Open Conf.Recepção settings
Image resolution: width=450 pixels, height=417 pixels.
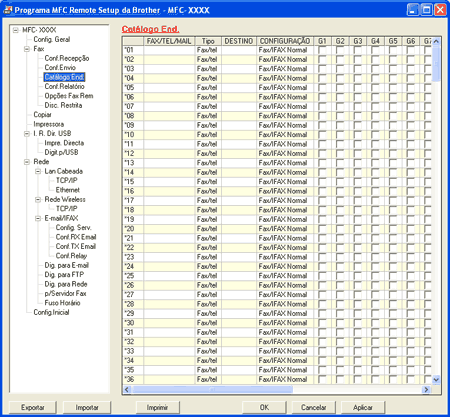67,58
